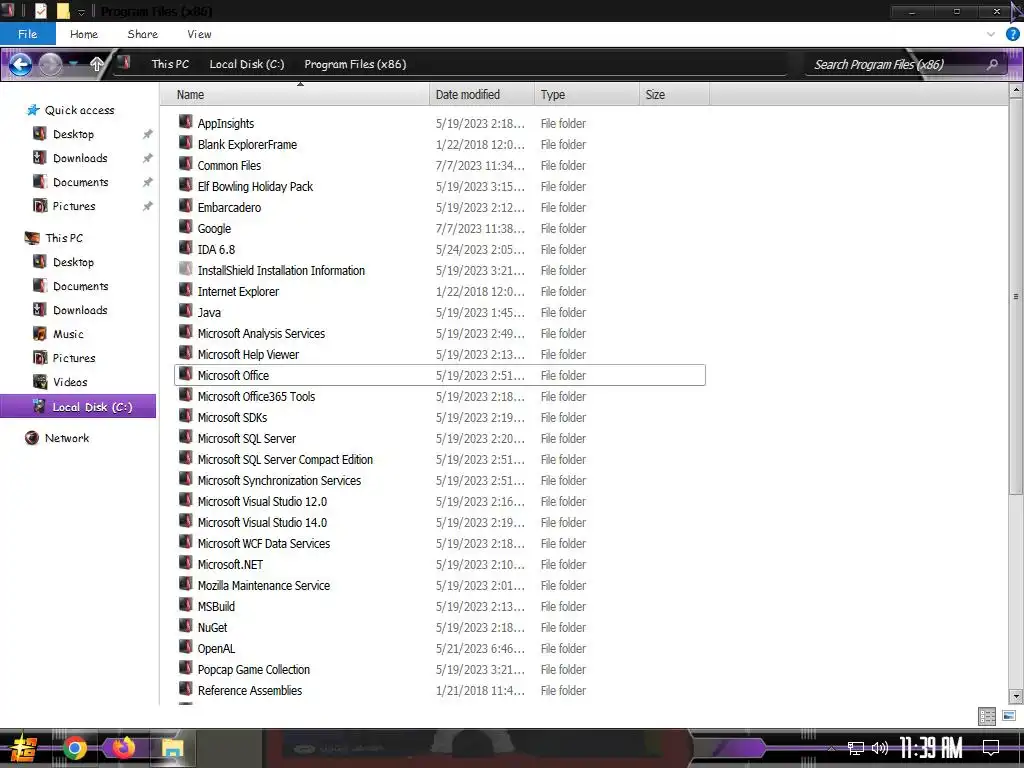Screen dimensions: 1024x768
Task: Select the NuGet folder name
Action: click(212, 628)
